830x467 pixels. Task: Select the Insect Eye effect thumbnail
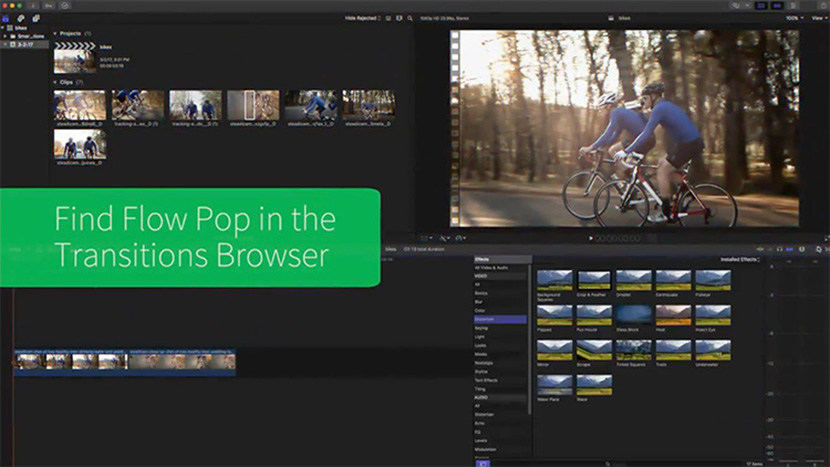[x=713, y=315]
